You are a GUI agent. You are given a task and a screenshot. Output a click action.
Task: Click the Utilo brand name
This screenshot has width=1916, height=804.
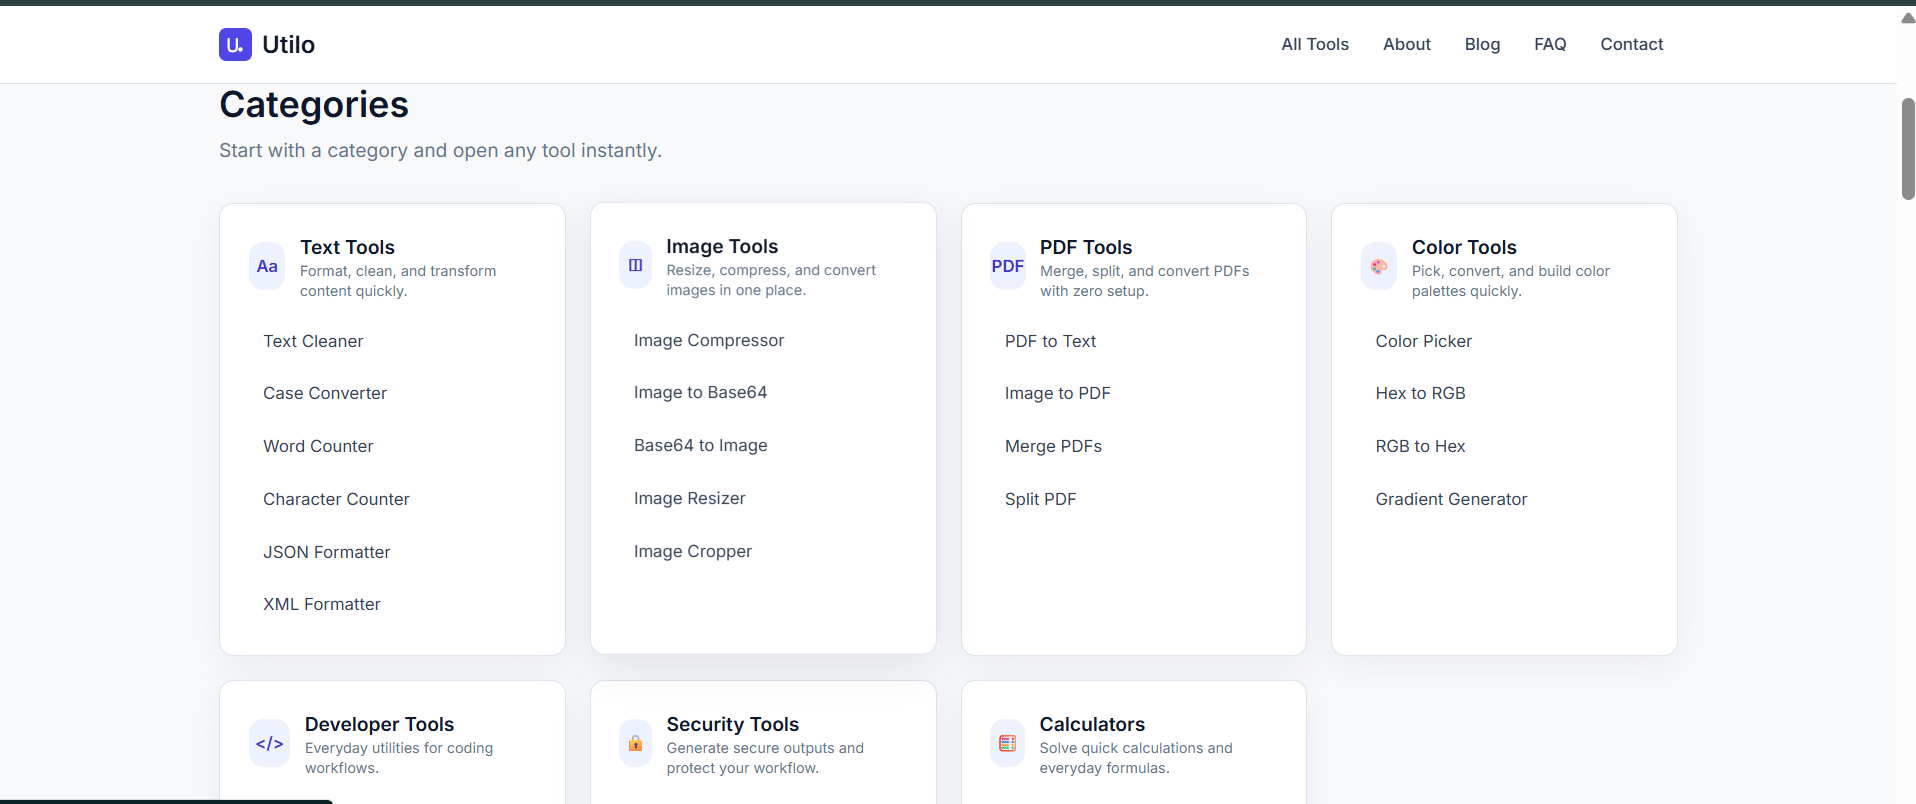point(288,44)
